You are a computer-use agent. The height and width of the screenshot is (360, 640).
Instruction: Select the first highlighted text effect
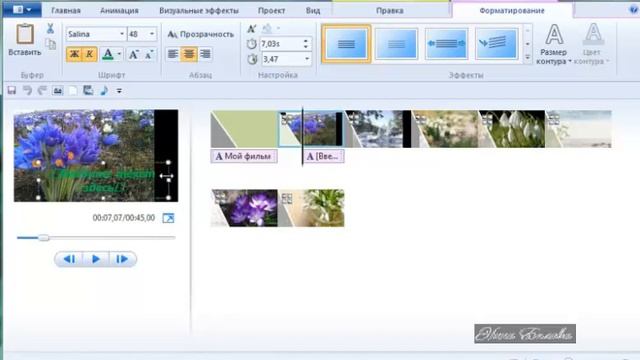tap(346, 44)
